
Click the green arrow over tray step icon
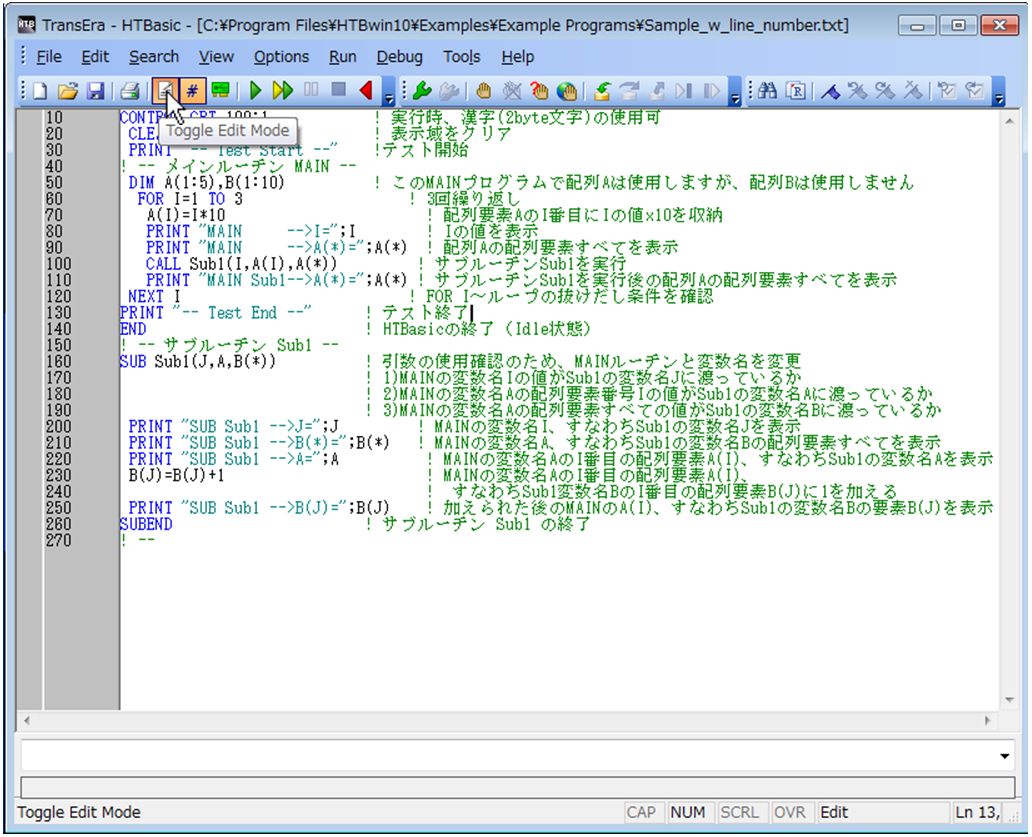click(602, 91)
